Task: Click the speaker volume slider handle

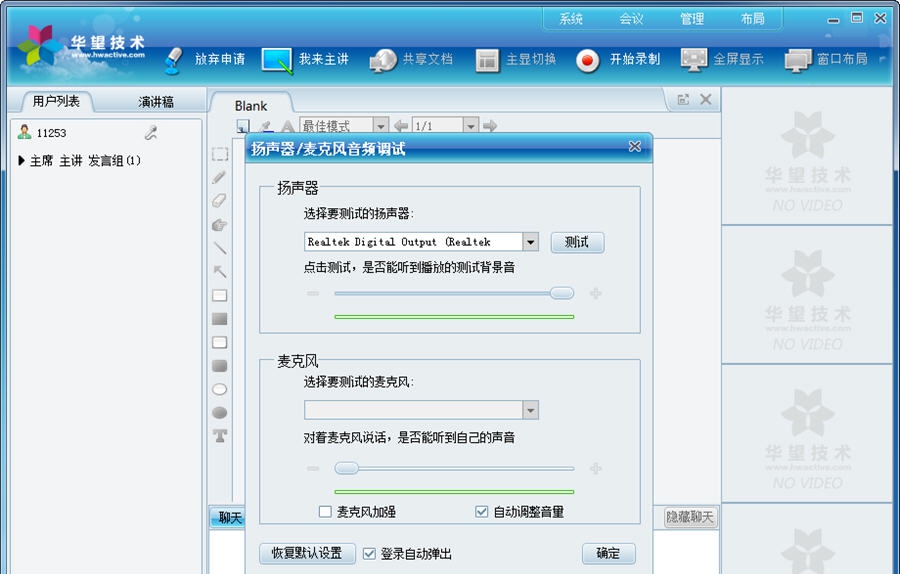Action: pos(562,293)
